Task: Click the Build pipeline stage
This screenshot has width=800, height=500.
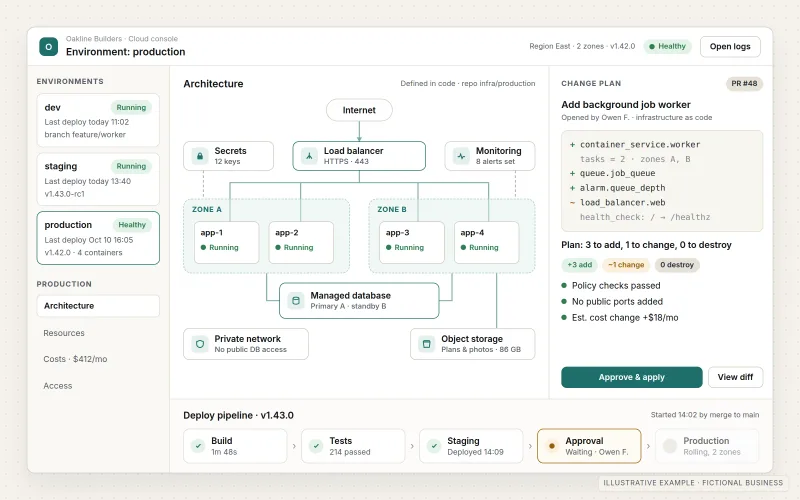Action: tap(235, 446)
